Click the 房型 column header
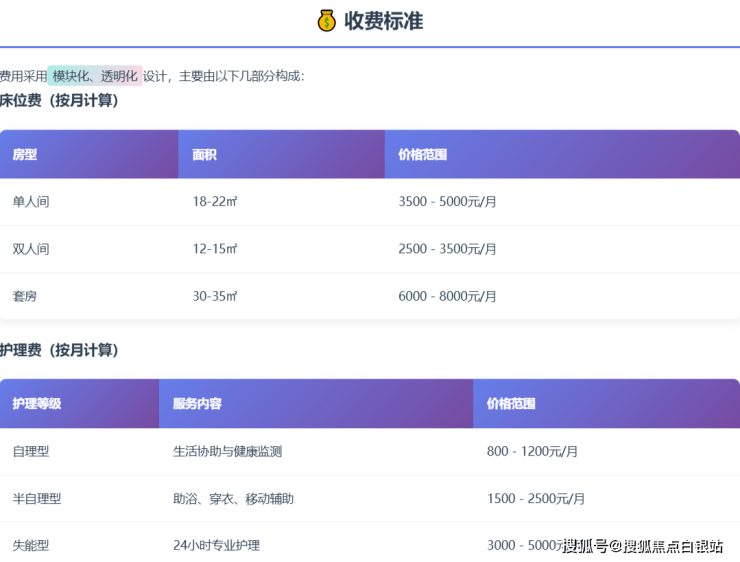Image resolution: width=740 pixels, height=562 pixels. 25,155
